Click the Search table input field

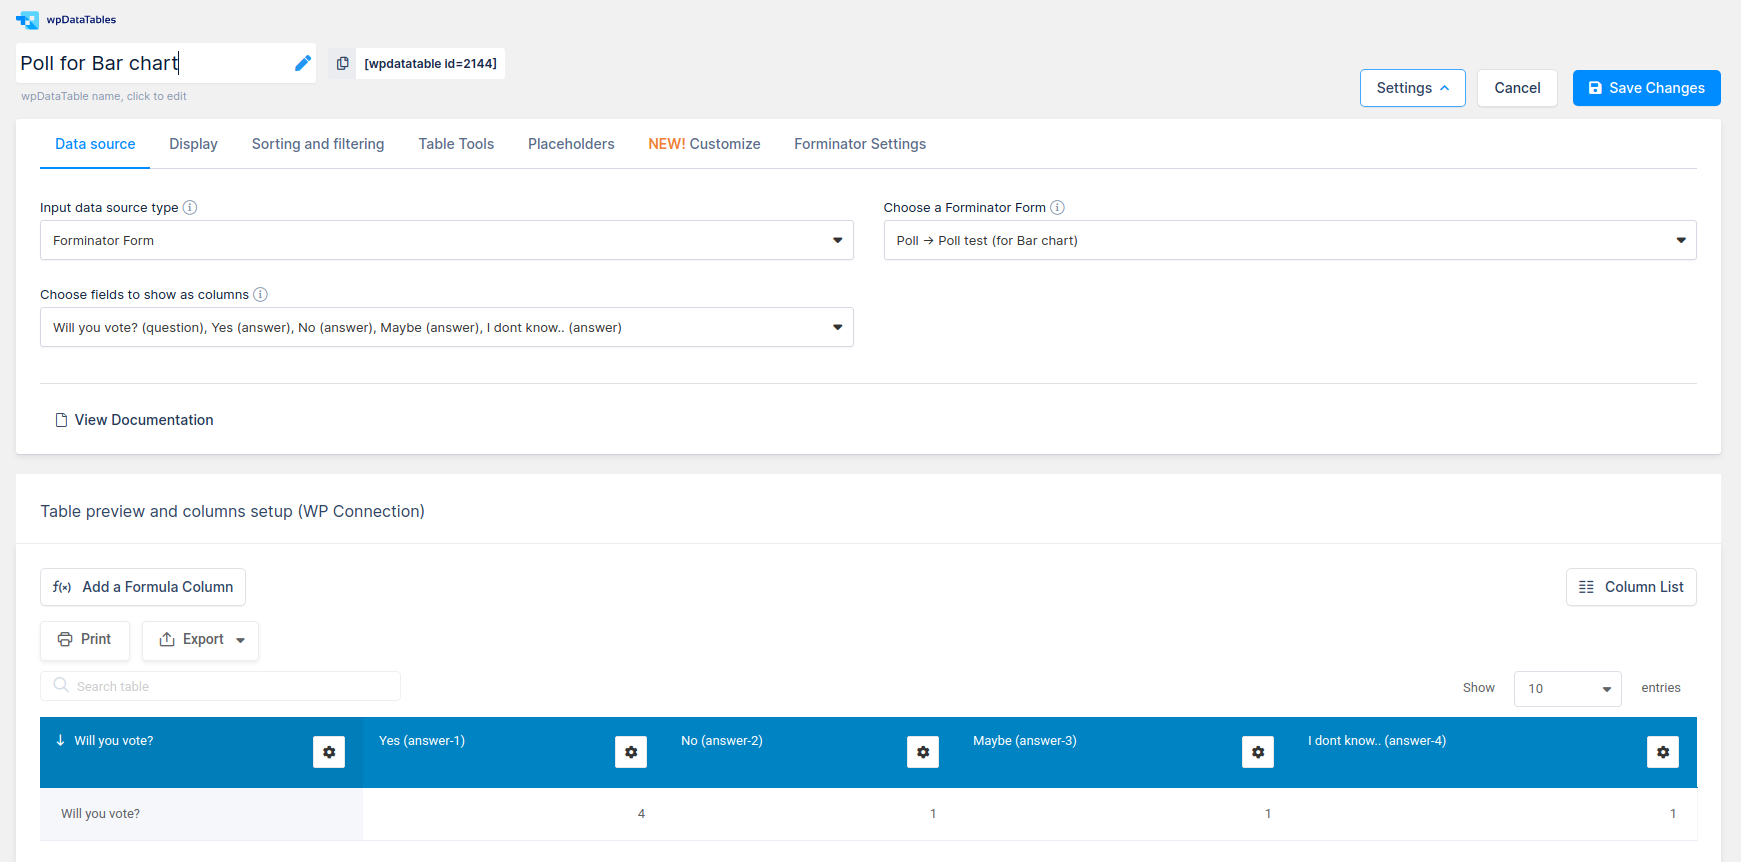pyautogui.click(x=220, y=686)
